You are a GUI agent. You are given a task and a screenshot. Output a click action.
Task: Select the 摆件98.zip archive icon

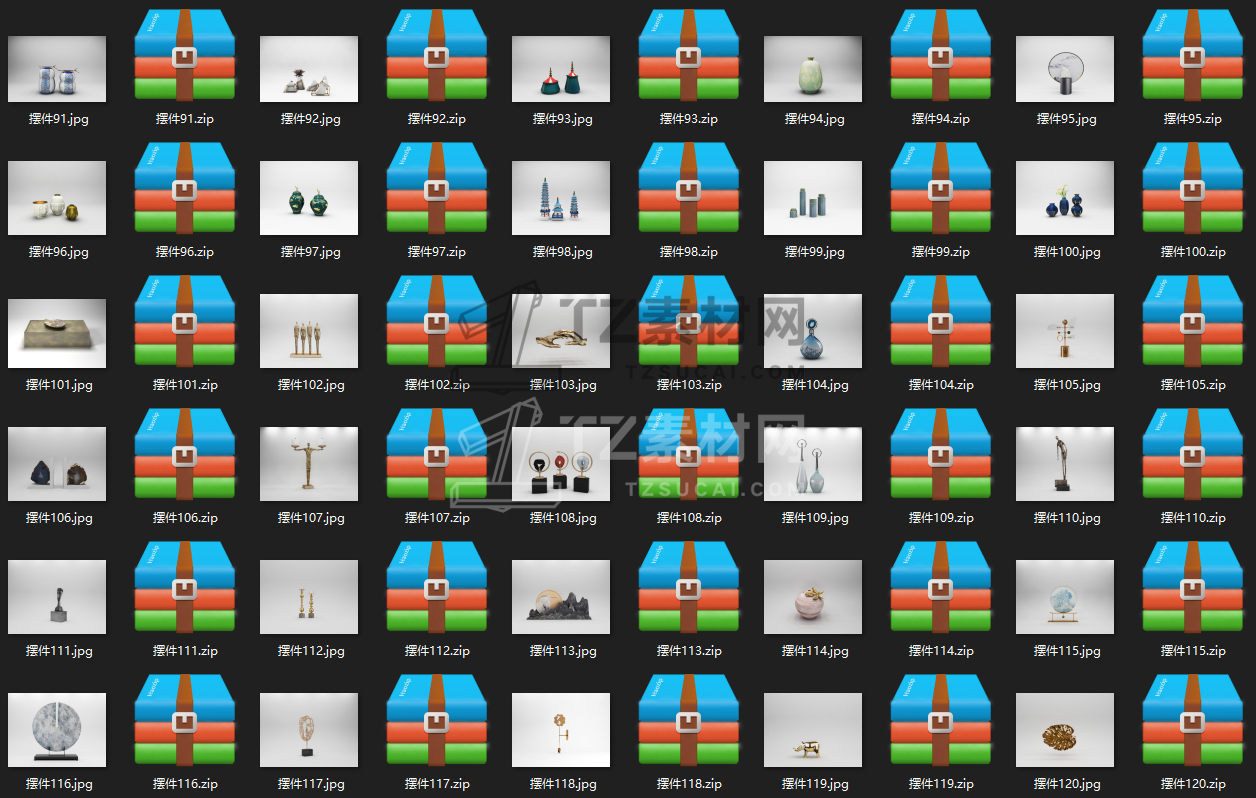tap(689, 188)
